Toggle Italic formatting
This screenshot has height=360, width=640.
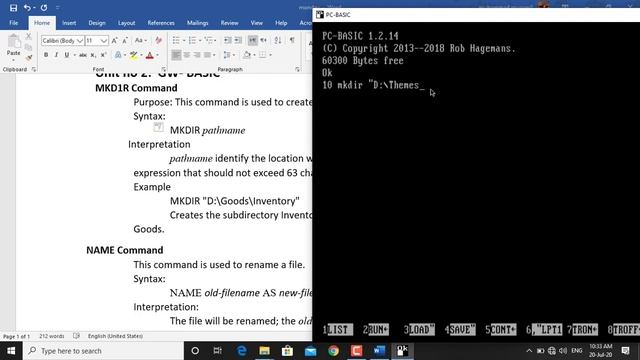(56, 55)
